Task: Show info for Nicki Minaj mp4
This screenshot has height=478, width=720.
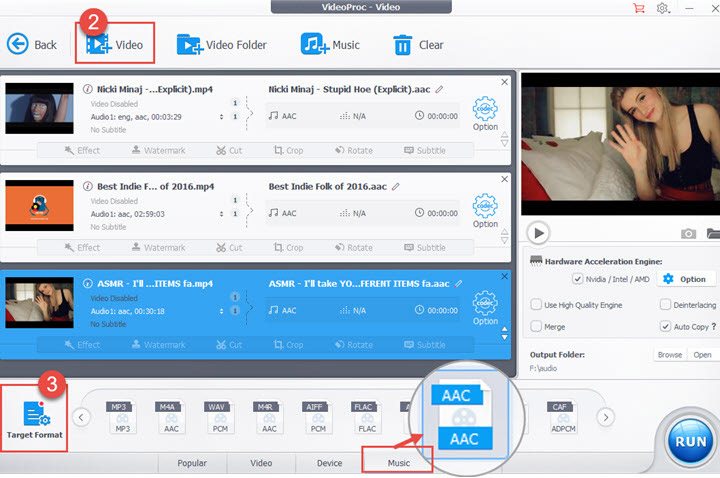Action: [x=88, y=89]
